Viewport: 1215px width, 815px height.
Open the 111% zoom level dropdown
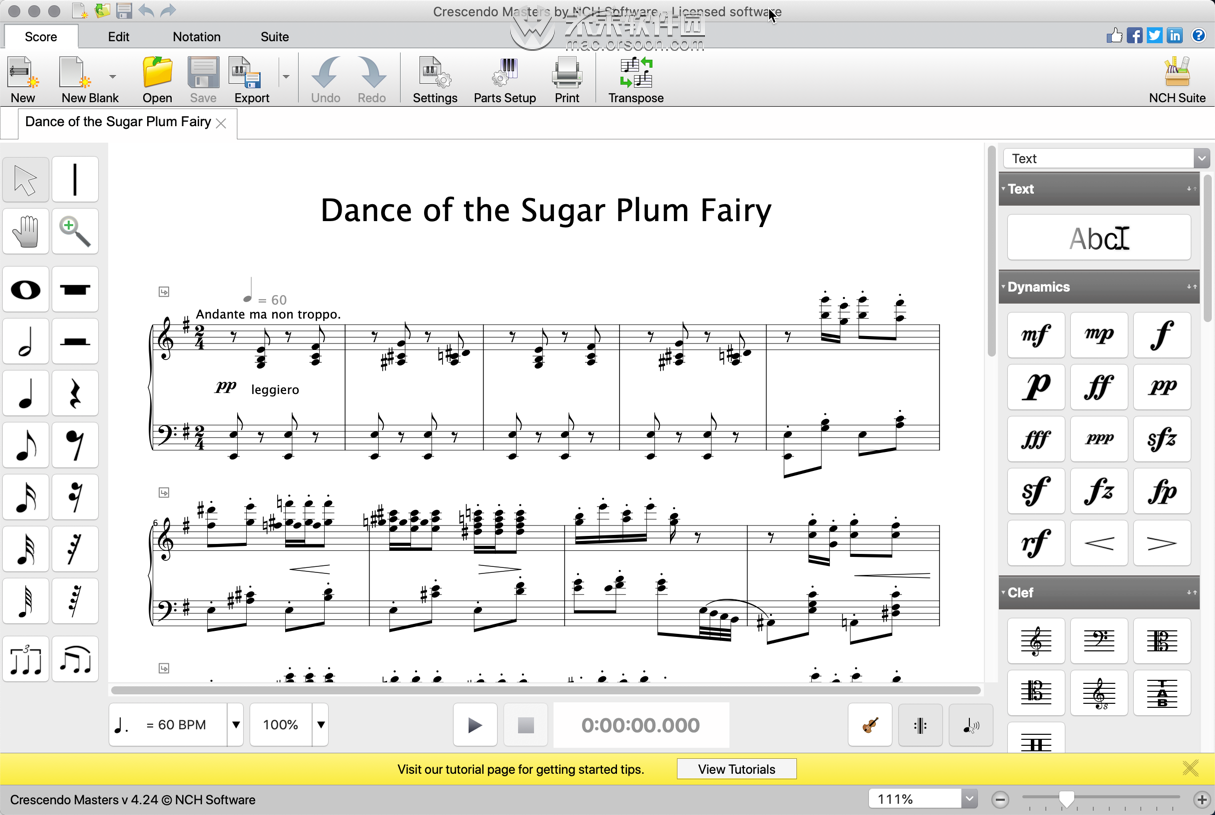coord(969,799)
